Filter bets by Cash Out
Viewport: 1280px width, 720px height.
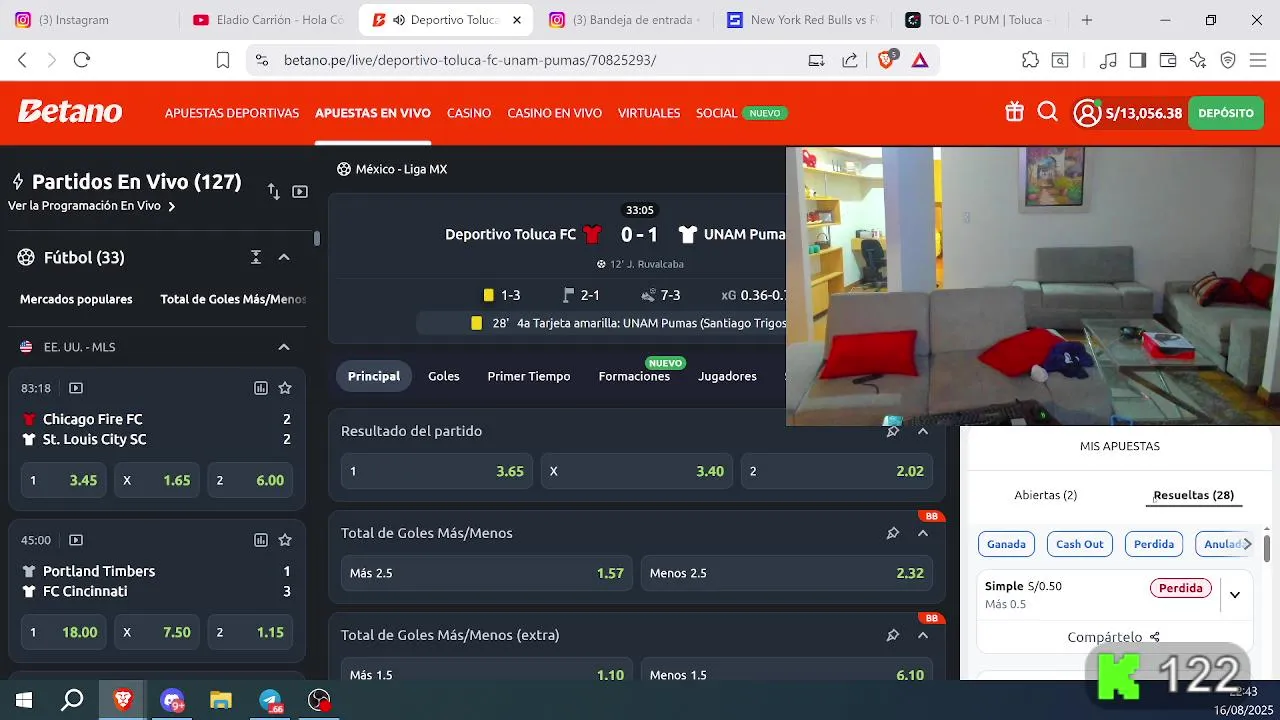pos(1080,544)
